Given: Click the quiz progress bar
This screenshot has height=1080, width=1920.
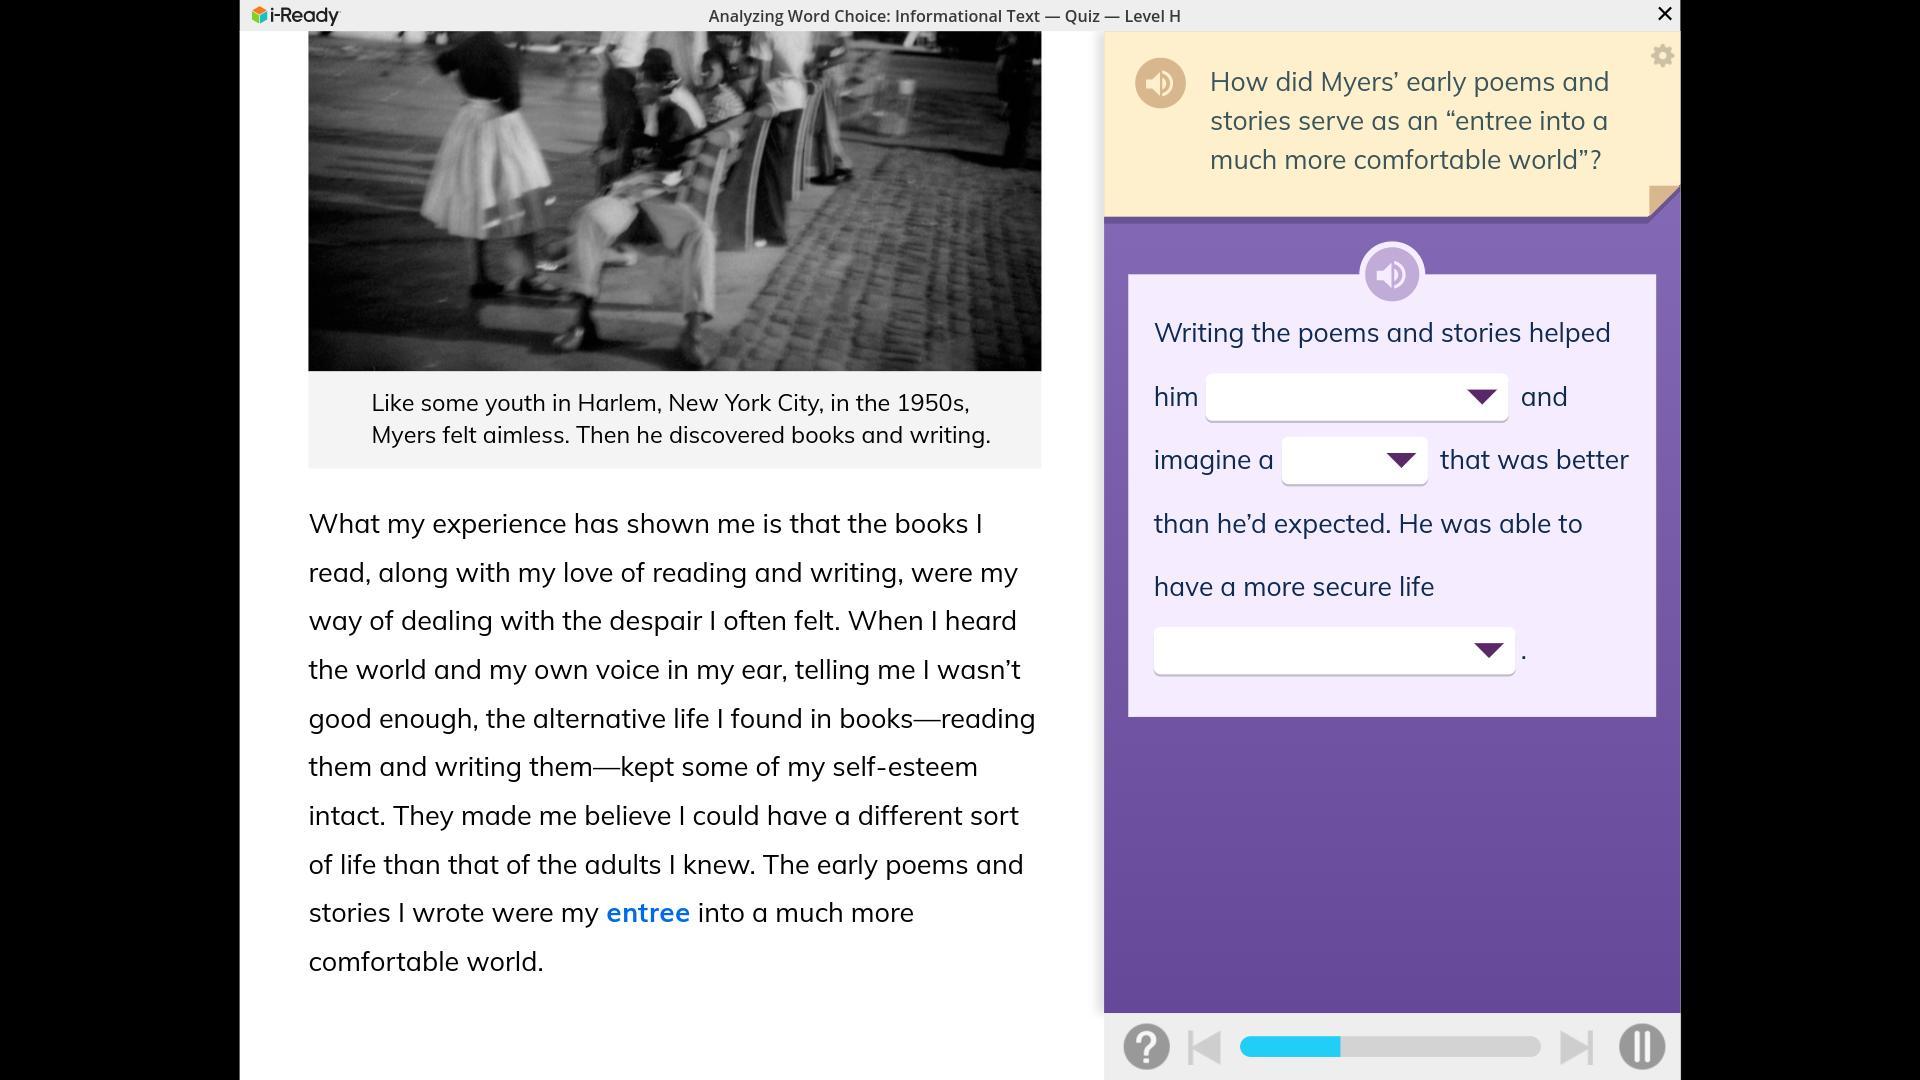Looking at the screenshot, I should (1389, 1047).
